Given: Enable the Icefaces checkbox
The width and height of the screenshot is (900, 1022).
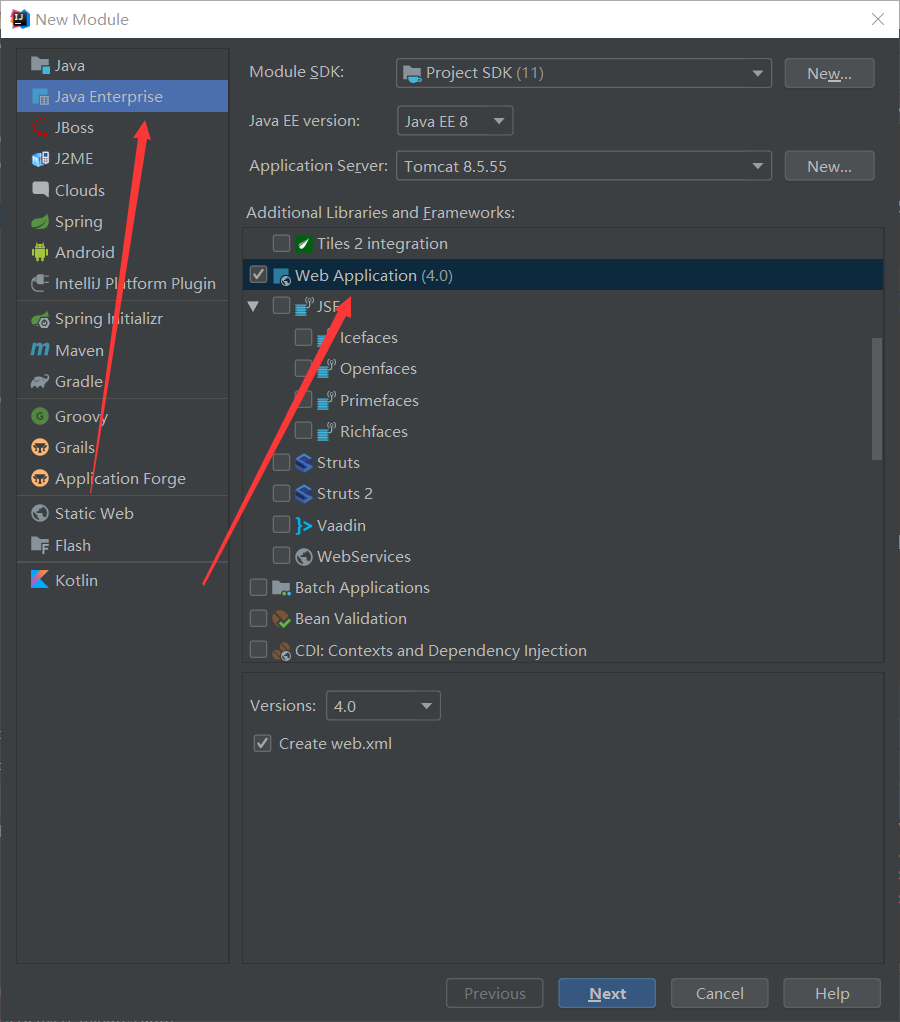Looking at the screenshot, I should pos(304,337).
